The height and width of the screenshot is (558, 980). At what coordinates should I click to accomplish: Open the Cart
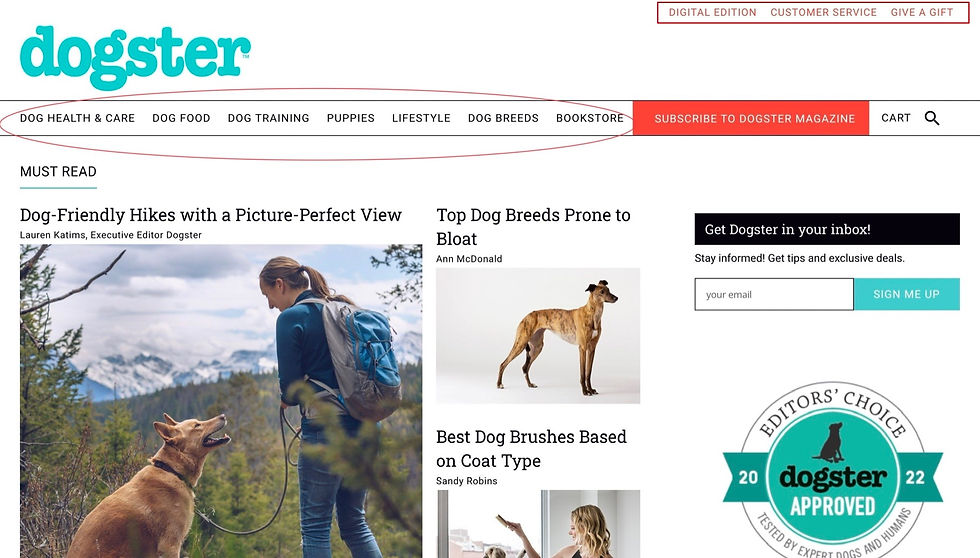point(896,118)
